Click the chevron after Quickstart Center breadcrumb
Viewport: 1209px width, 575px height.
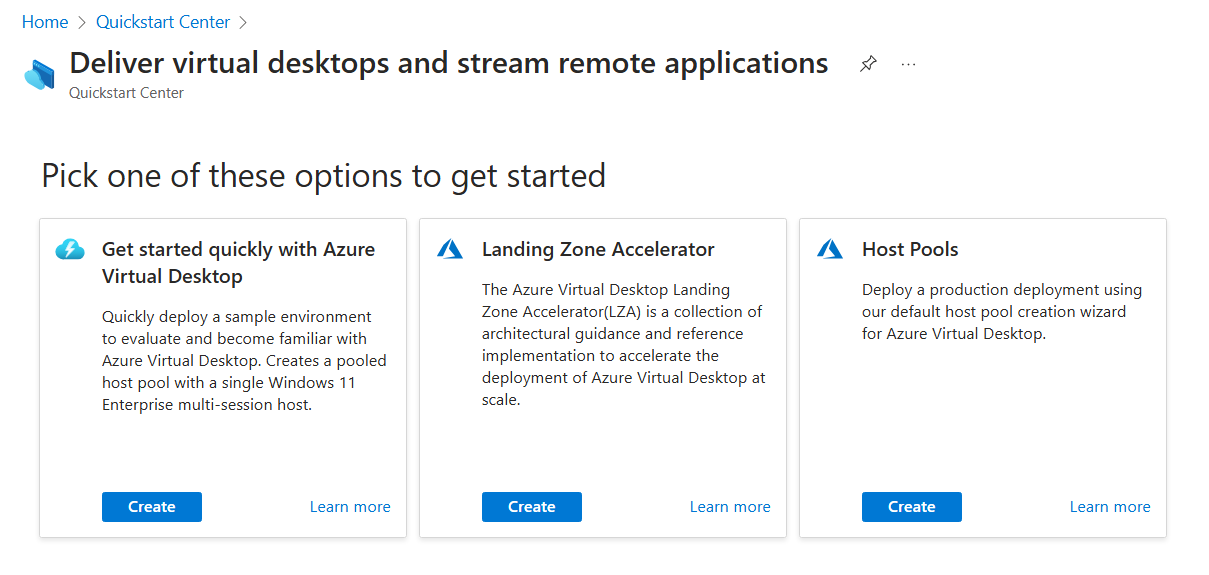coord(243,22)
